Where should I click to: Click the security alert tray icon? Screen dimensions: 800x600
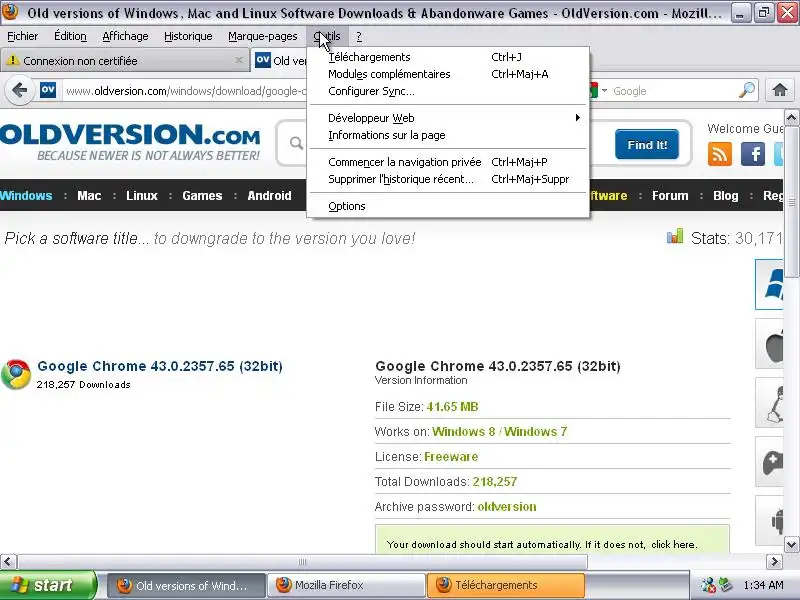[x=708, y=585]
